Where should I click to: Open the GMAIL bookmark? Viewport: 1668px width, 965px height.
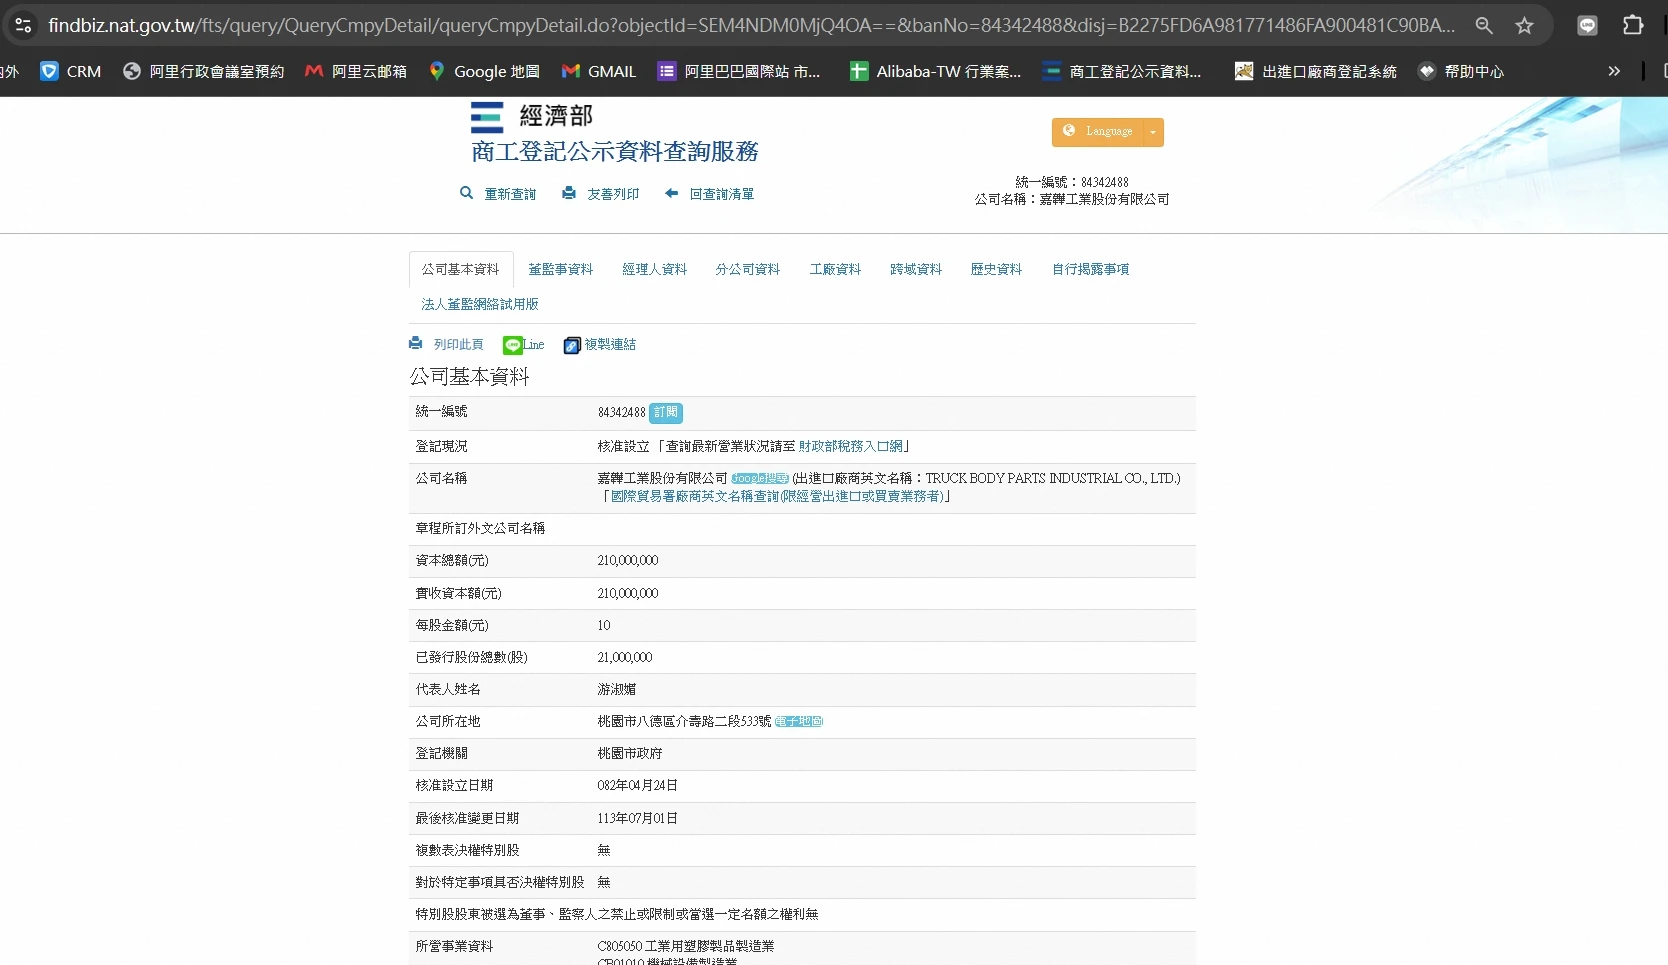click(599, 71)
